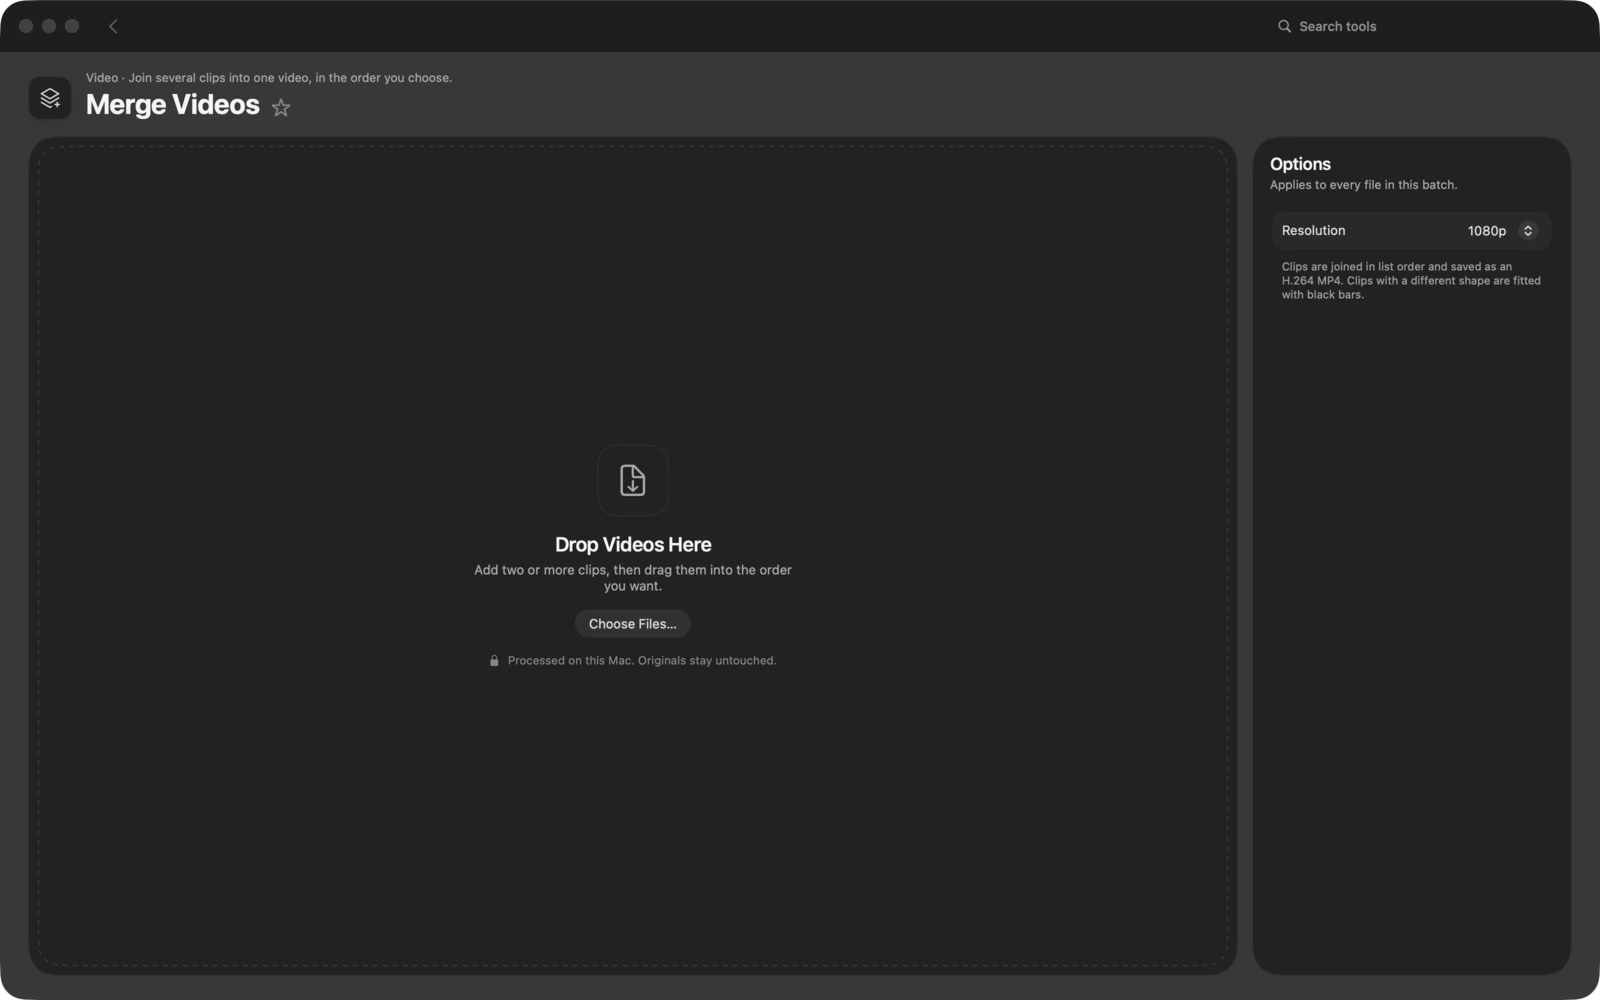1600x1000 pixels.
Task: Click the Merge Videos title
Action: [173, 105]
